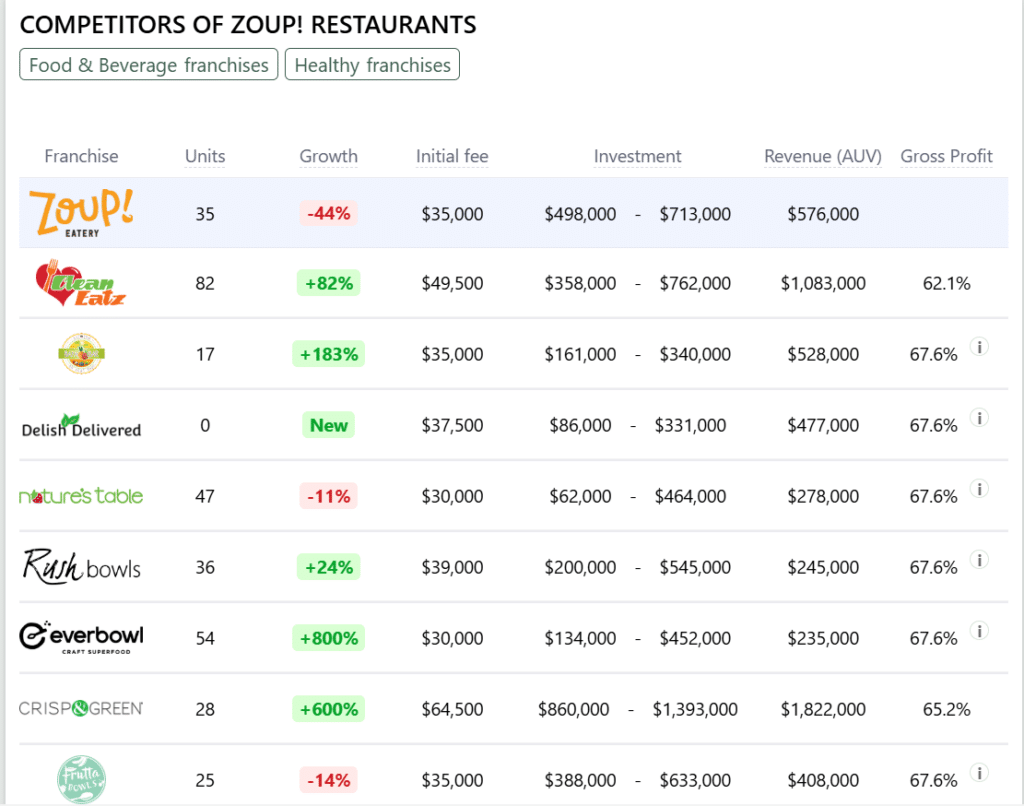1024x806 pixels.
Task: Select the $37,500 initial fee
Action: [452, 425]
